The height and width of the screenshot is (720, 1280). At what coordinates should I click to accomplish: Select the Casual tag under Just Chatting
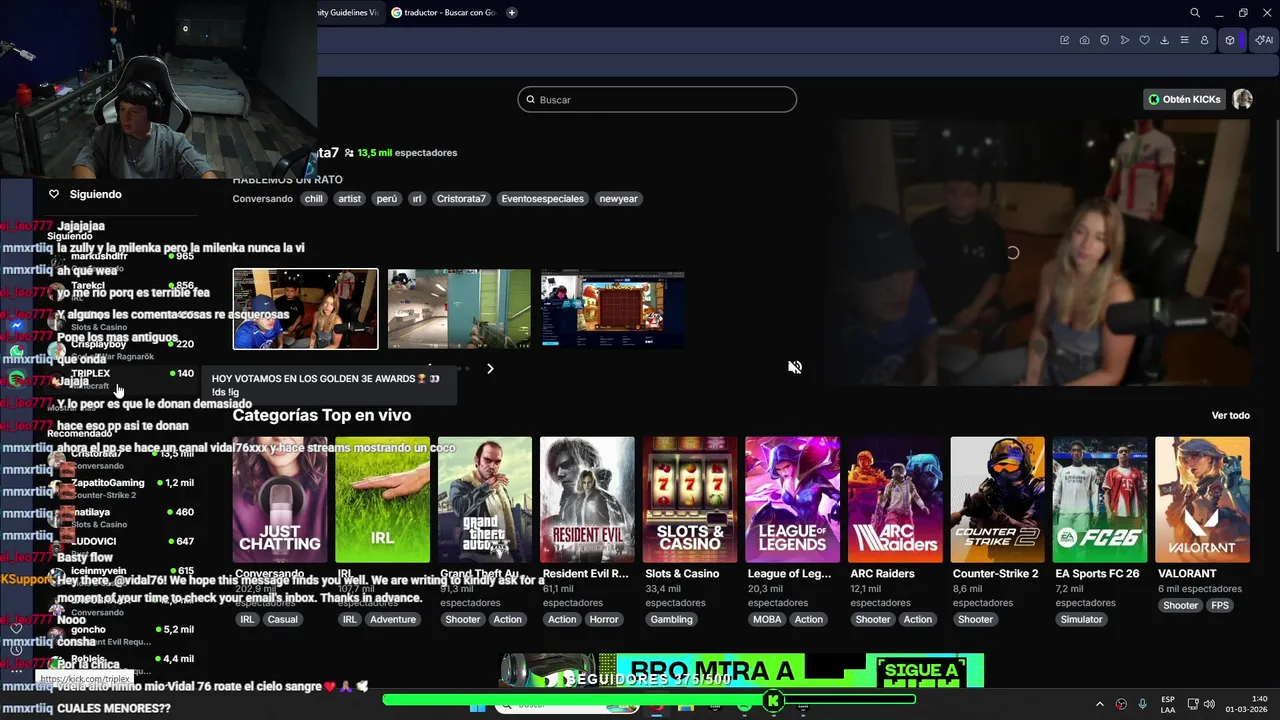[x=283, y=620]
